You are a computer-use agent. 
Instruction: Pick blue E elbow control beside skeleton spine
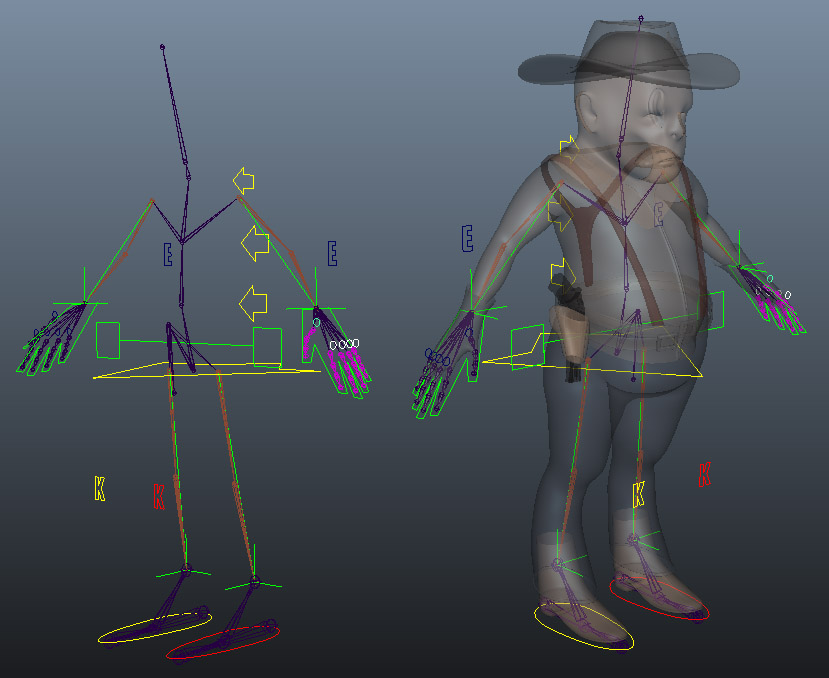click(168, 254)
